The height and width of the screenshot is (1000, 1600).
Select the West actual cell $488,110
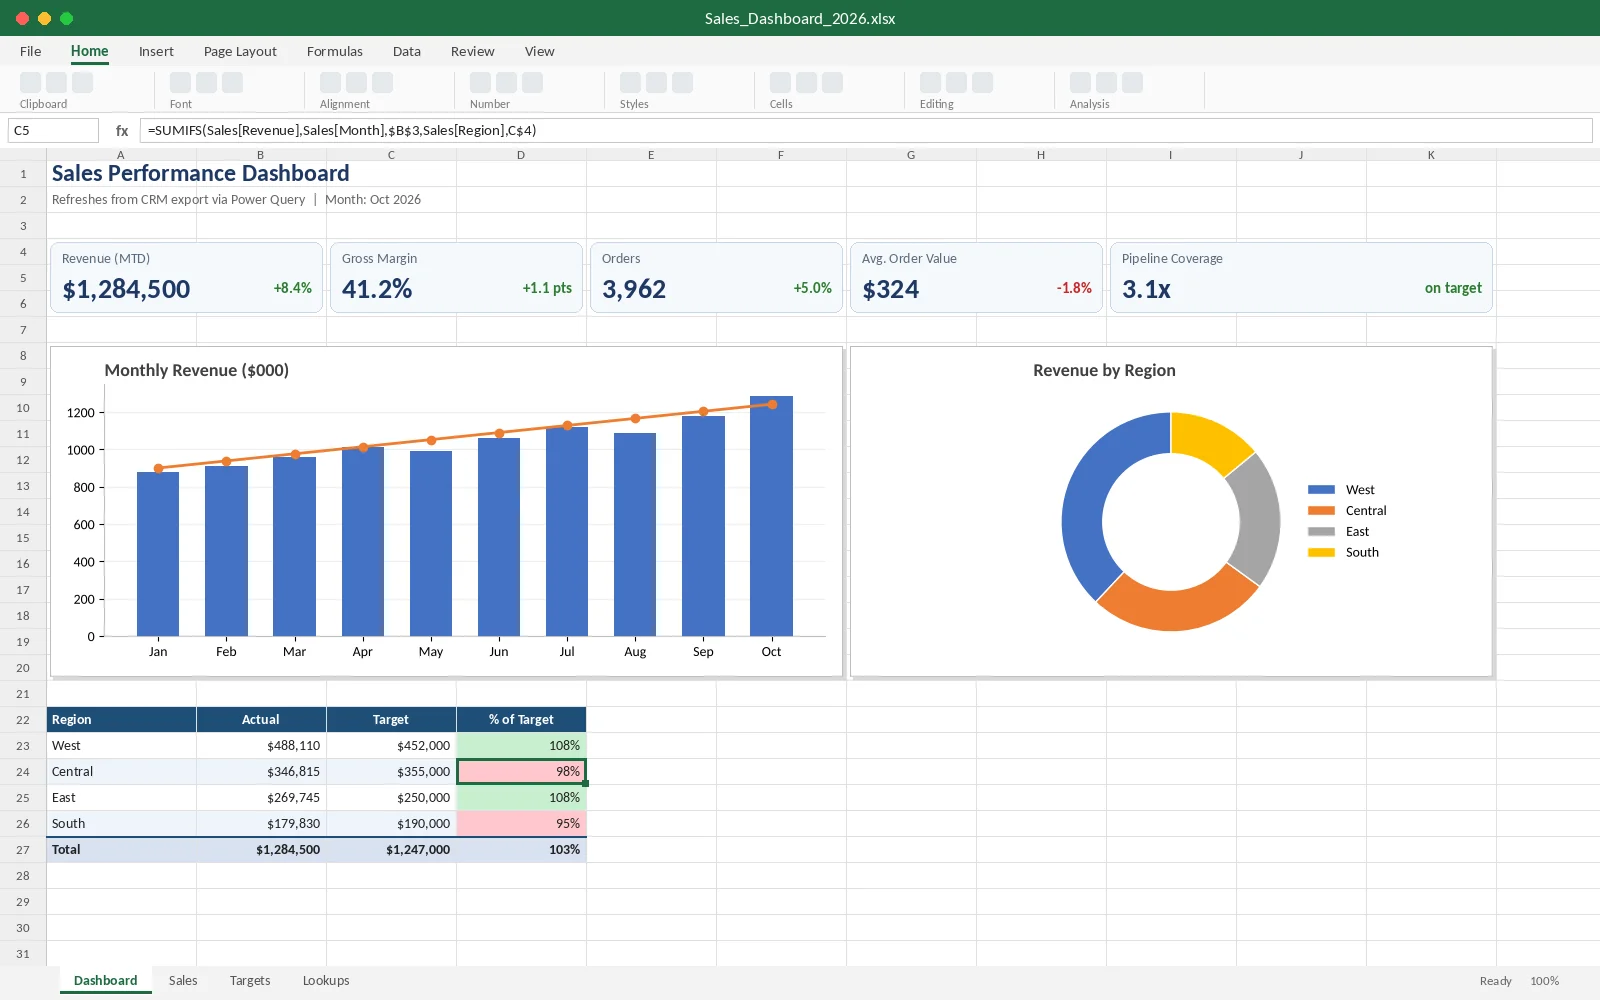tap(262, 746)
